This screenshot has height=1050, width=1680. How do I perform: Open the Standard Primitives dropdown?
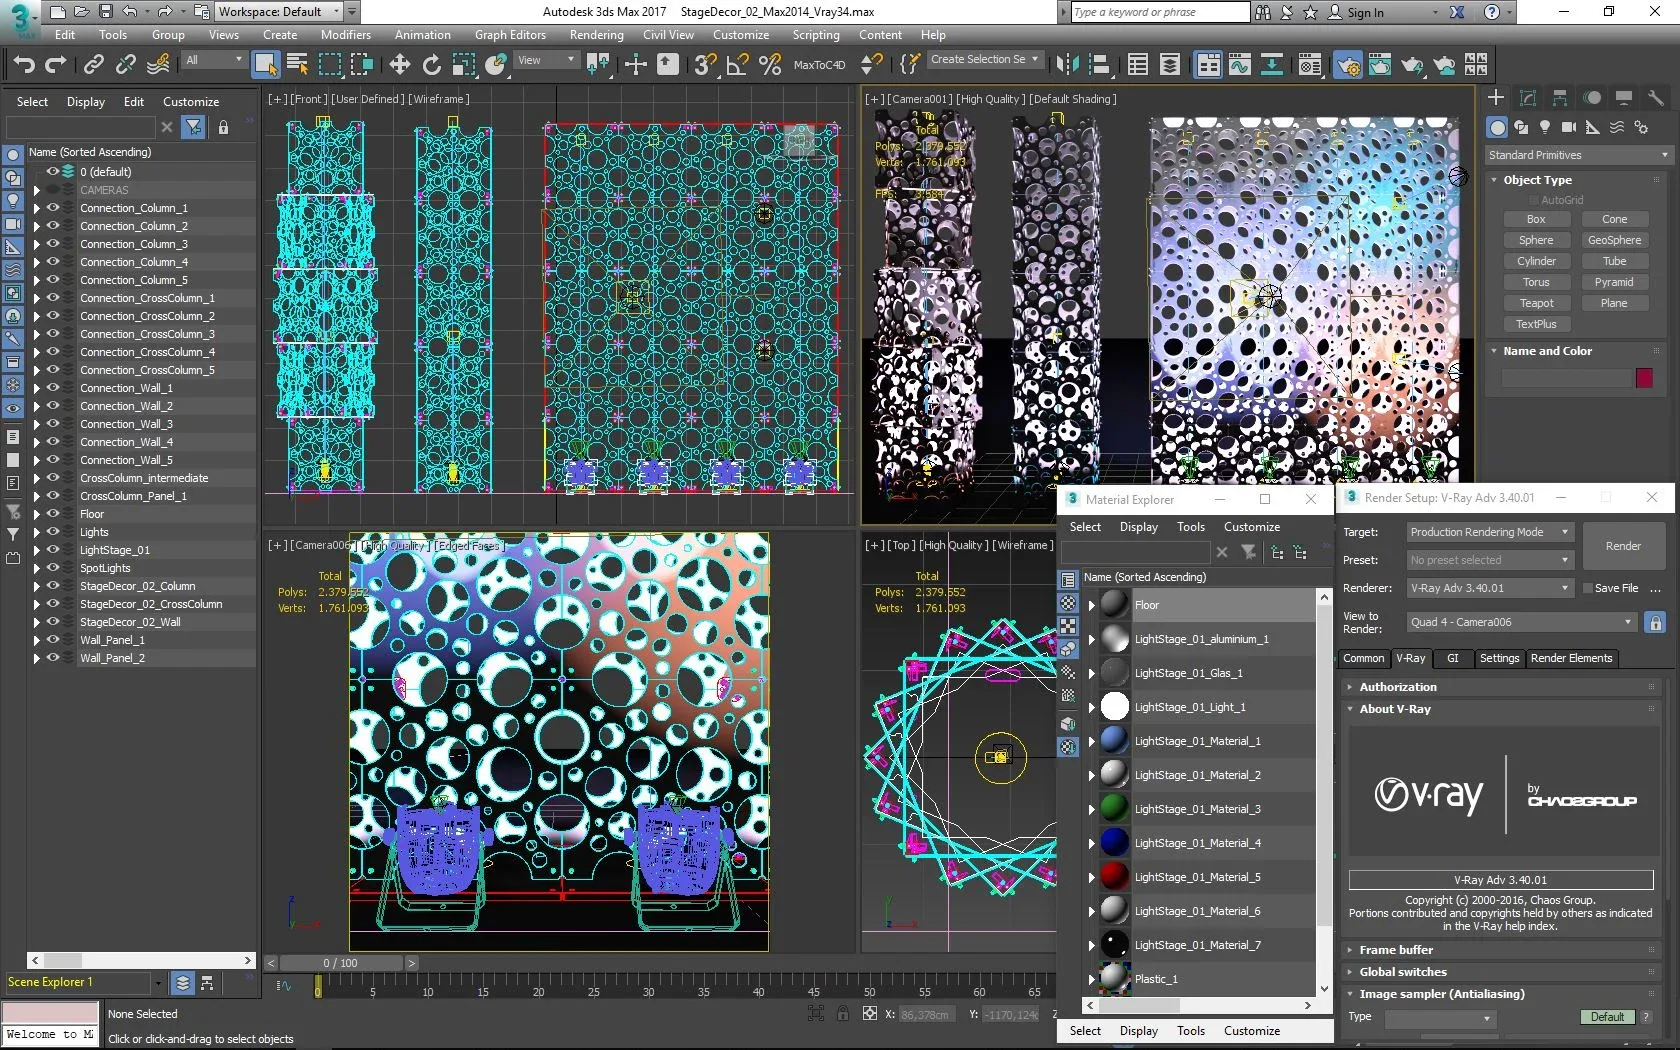[1578, 155]
